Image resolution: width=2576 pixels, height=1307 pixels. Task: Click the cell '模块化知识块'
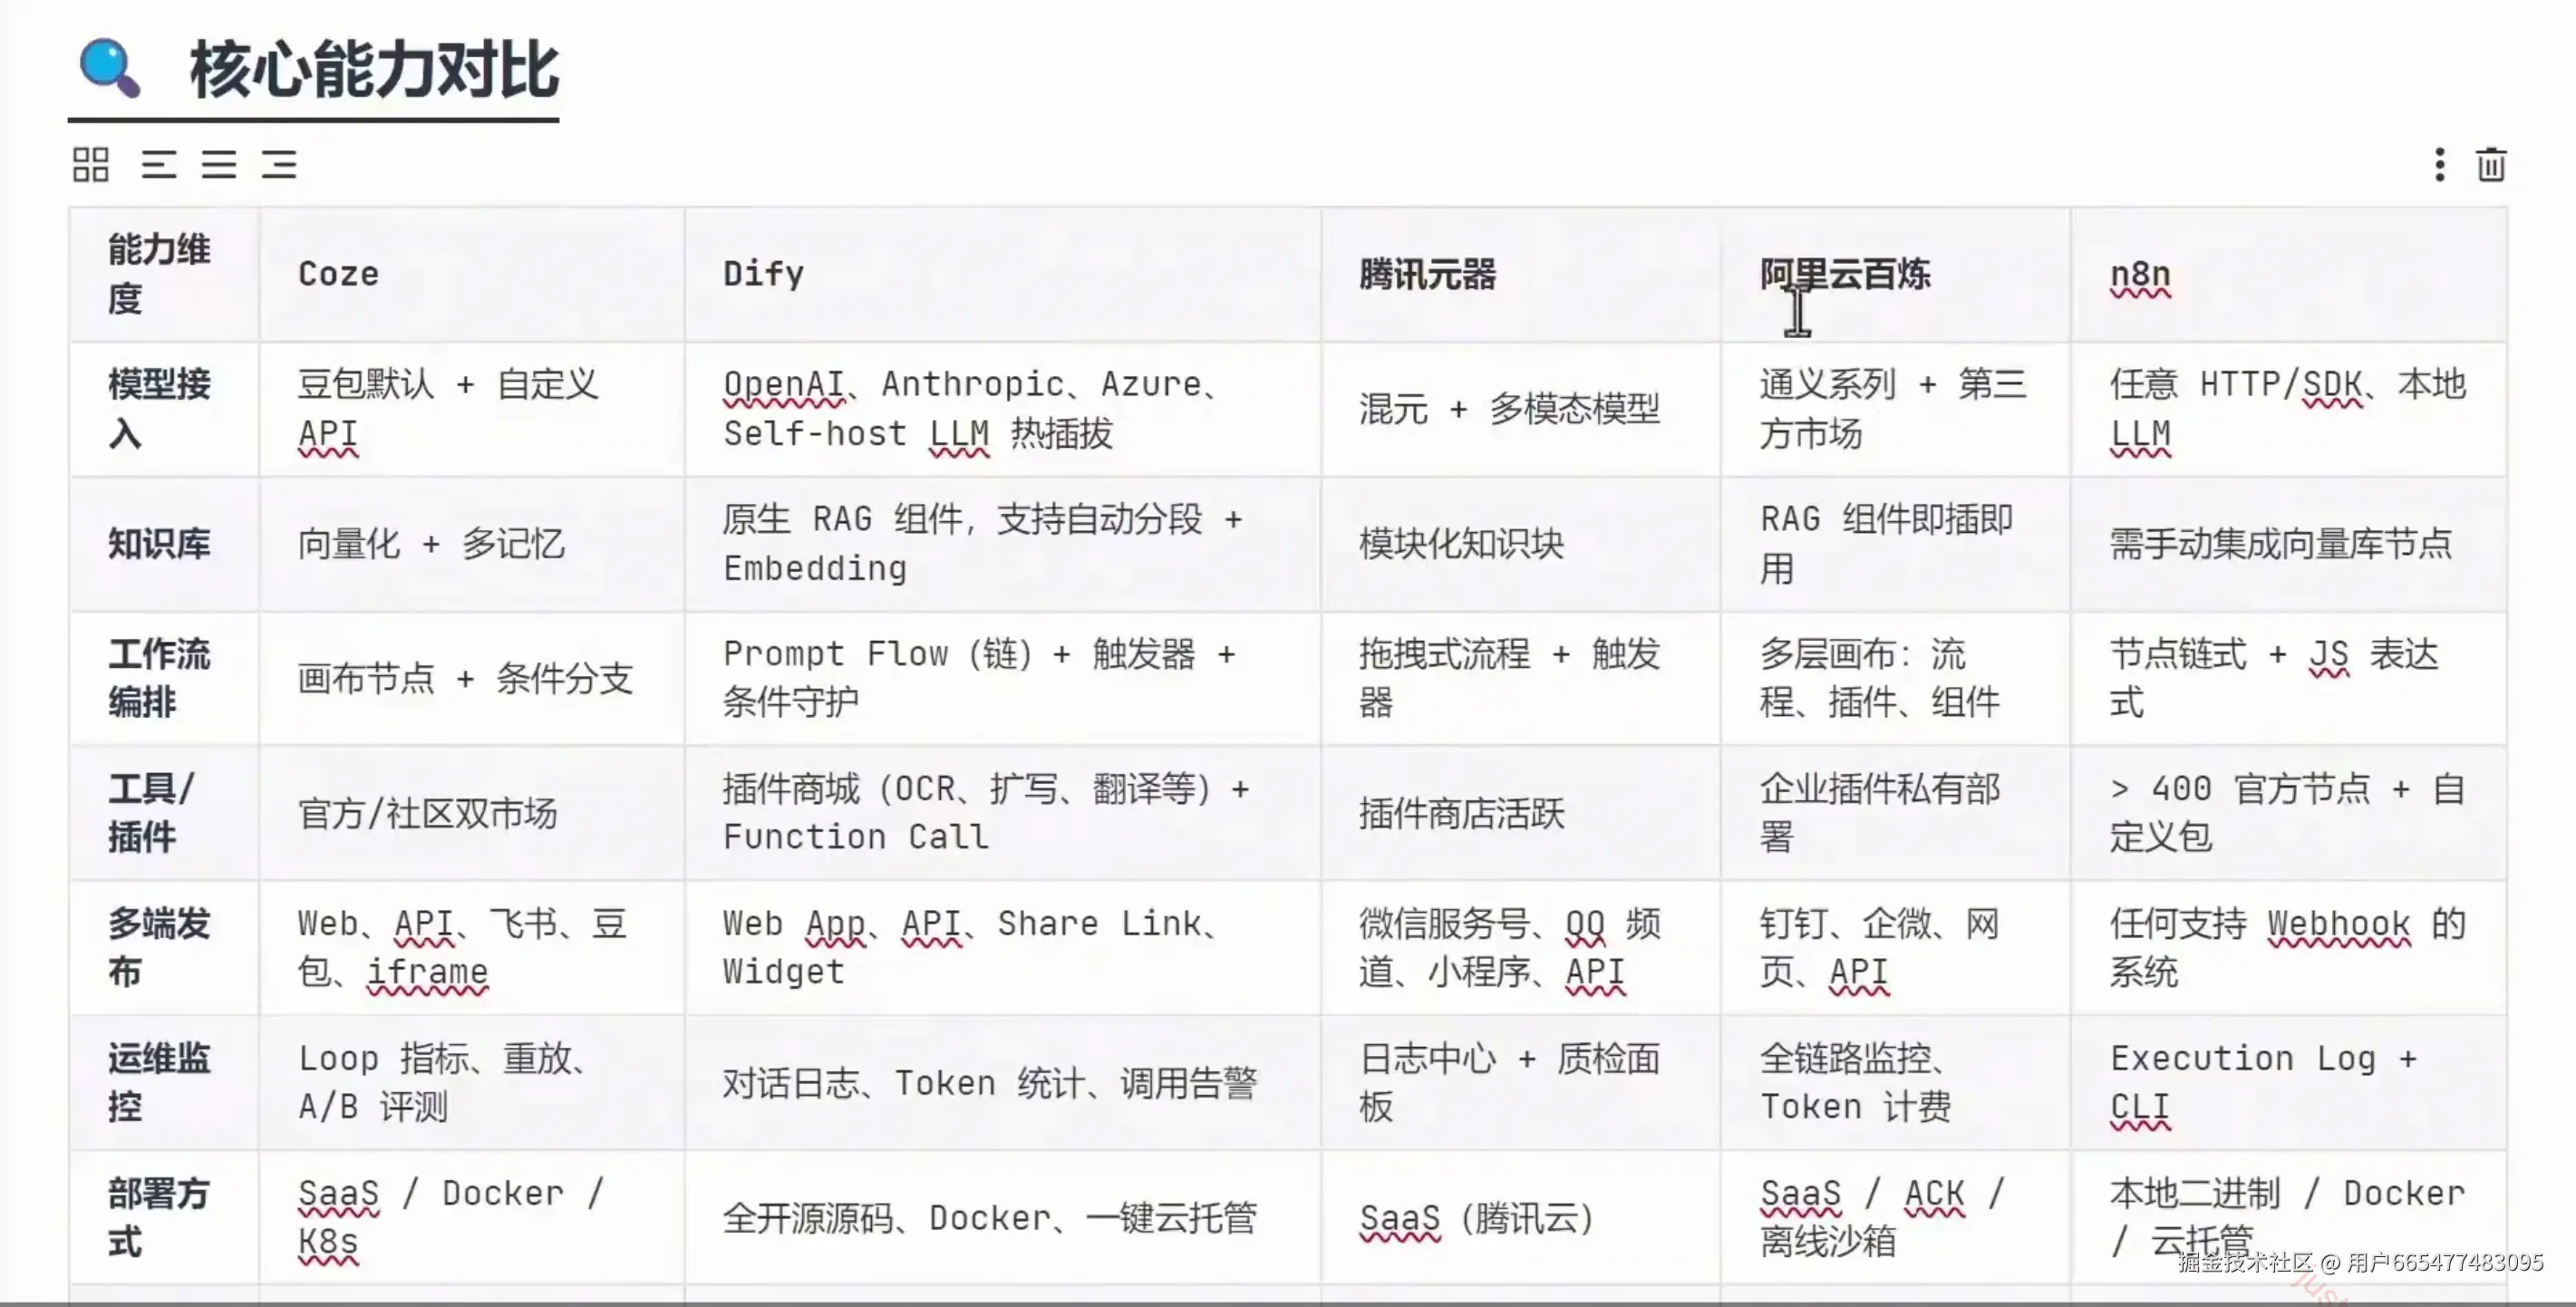pyautogui.click(x=1521, y=544)
